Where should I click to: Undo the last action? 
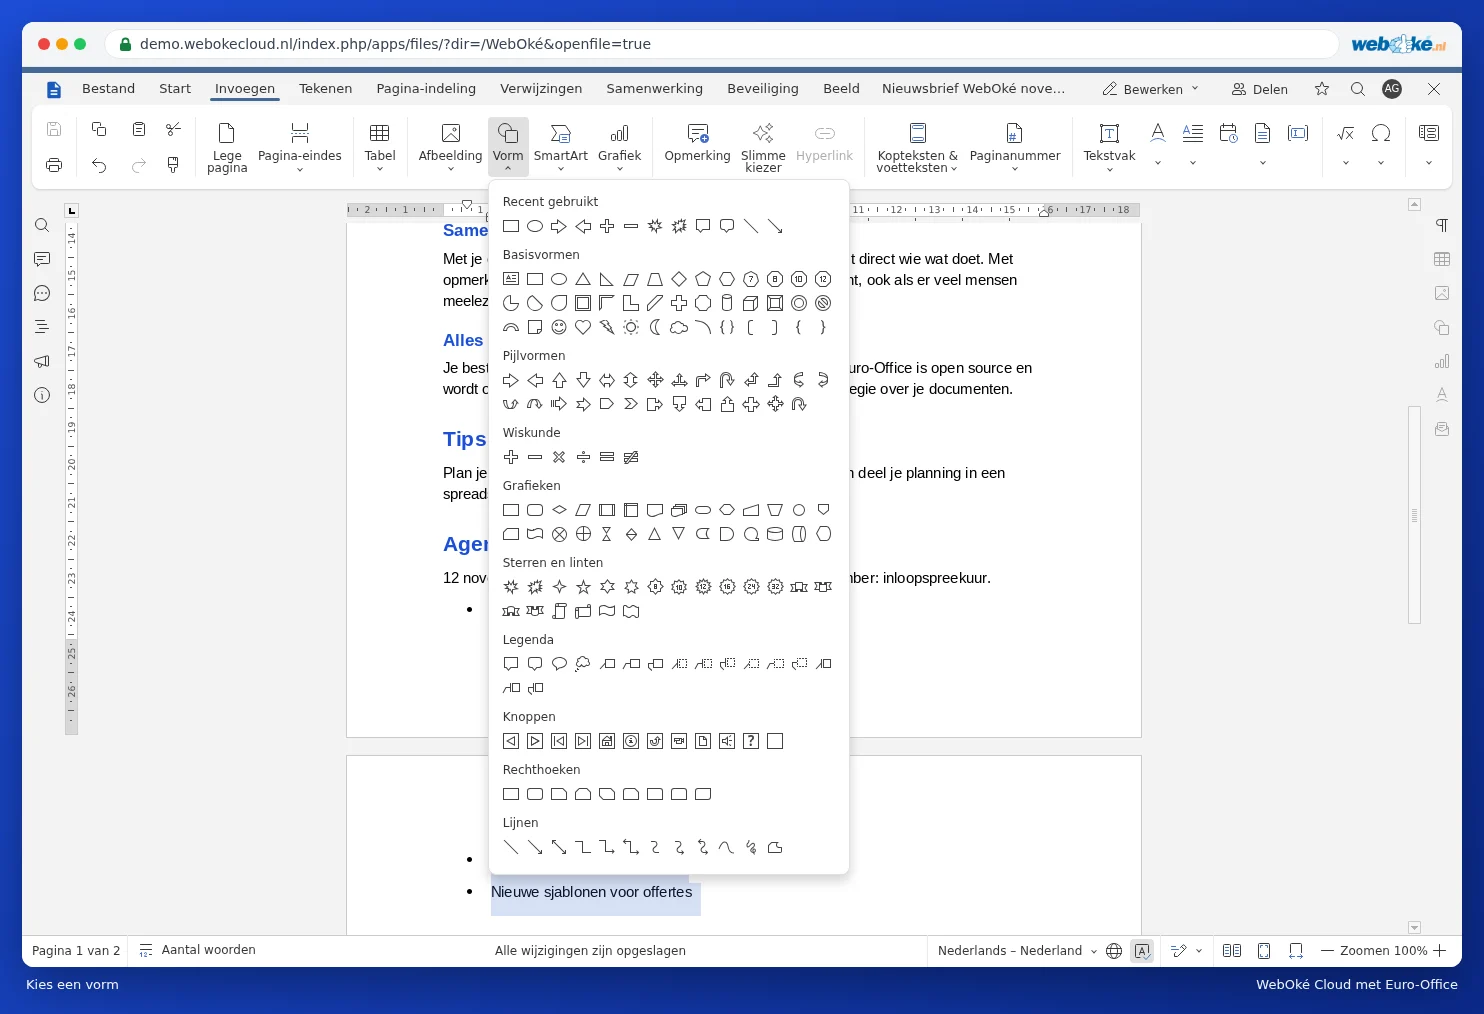click(99, 165)
